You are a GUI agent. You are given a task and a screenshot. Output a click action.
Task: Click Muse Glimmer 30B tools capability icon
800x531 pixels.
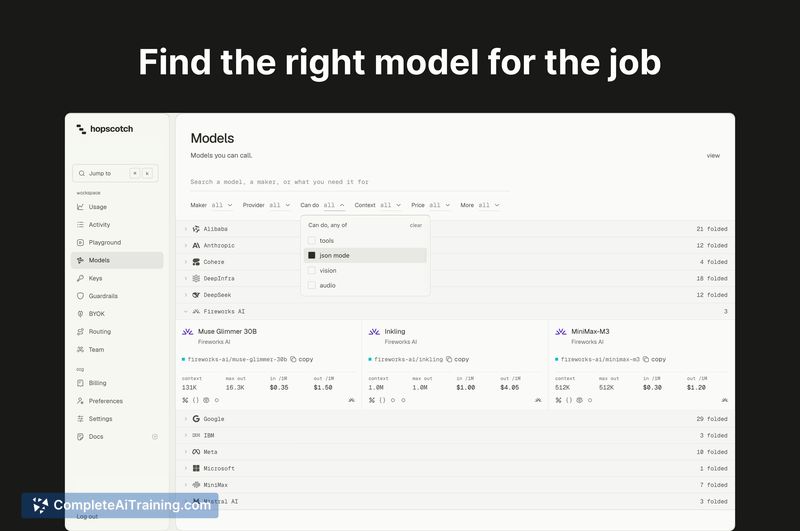(185, 400)
